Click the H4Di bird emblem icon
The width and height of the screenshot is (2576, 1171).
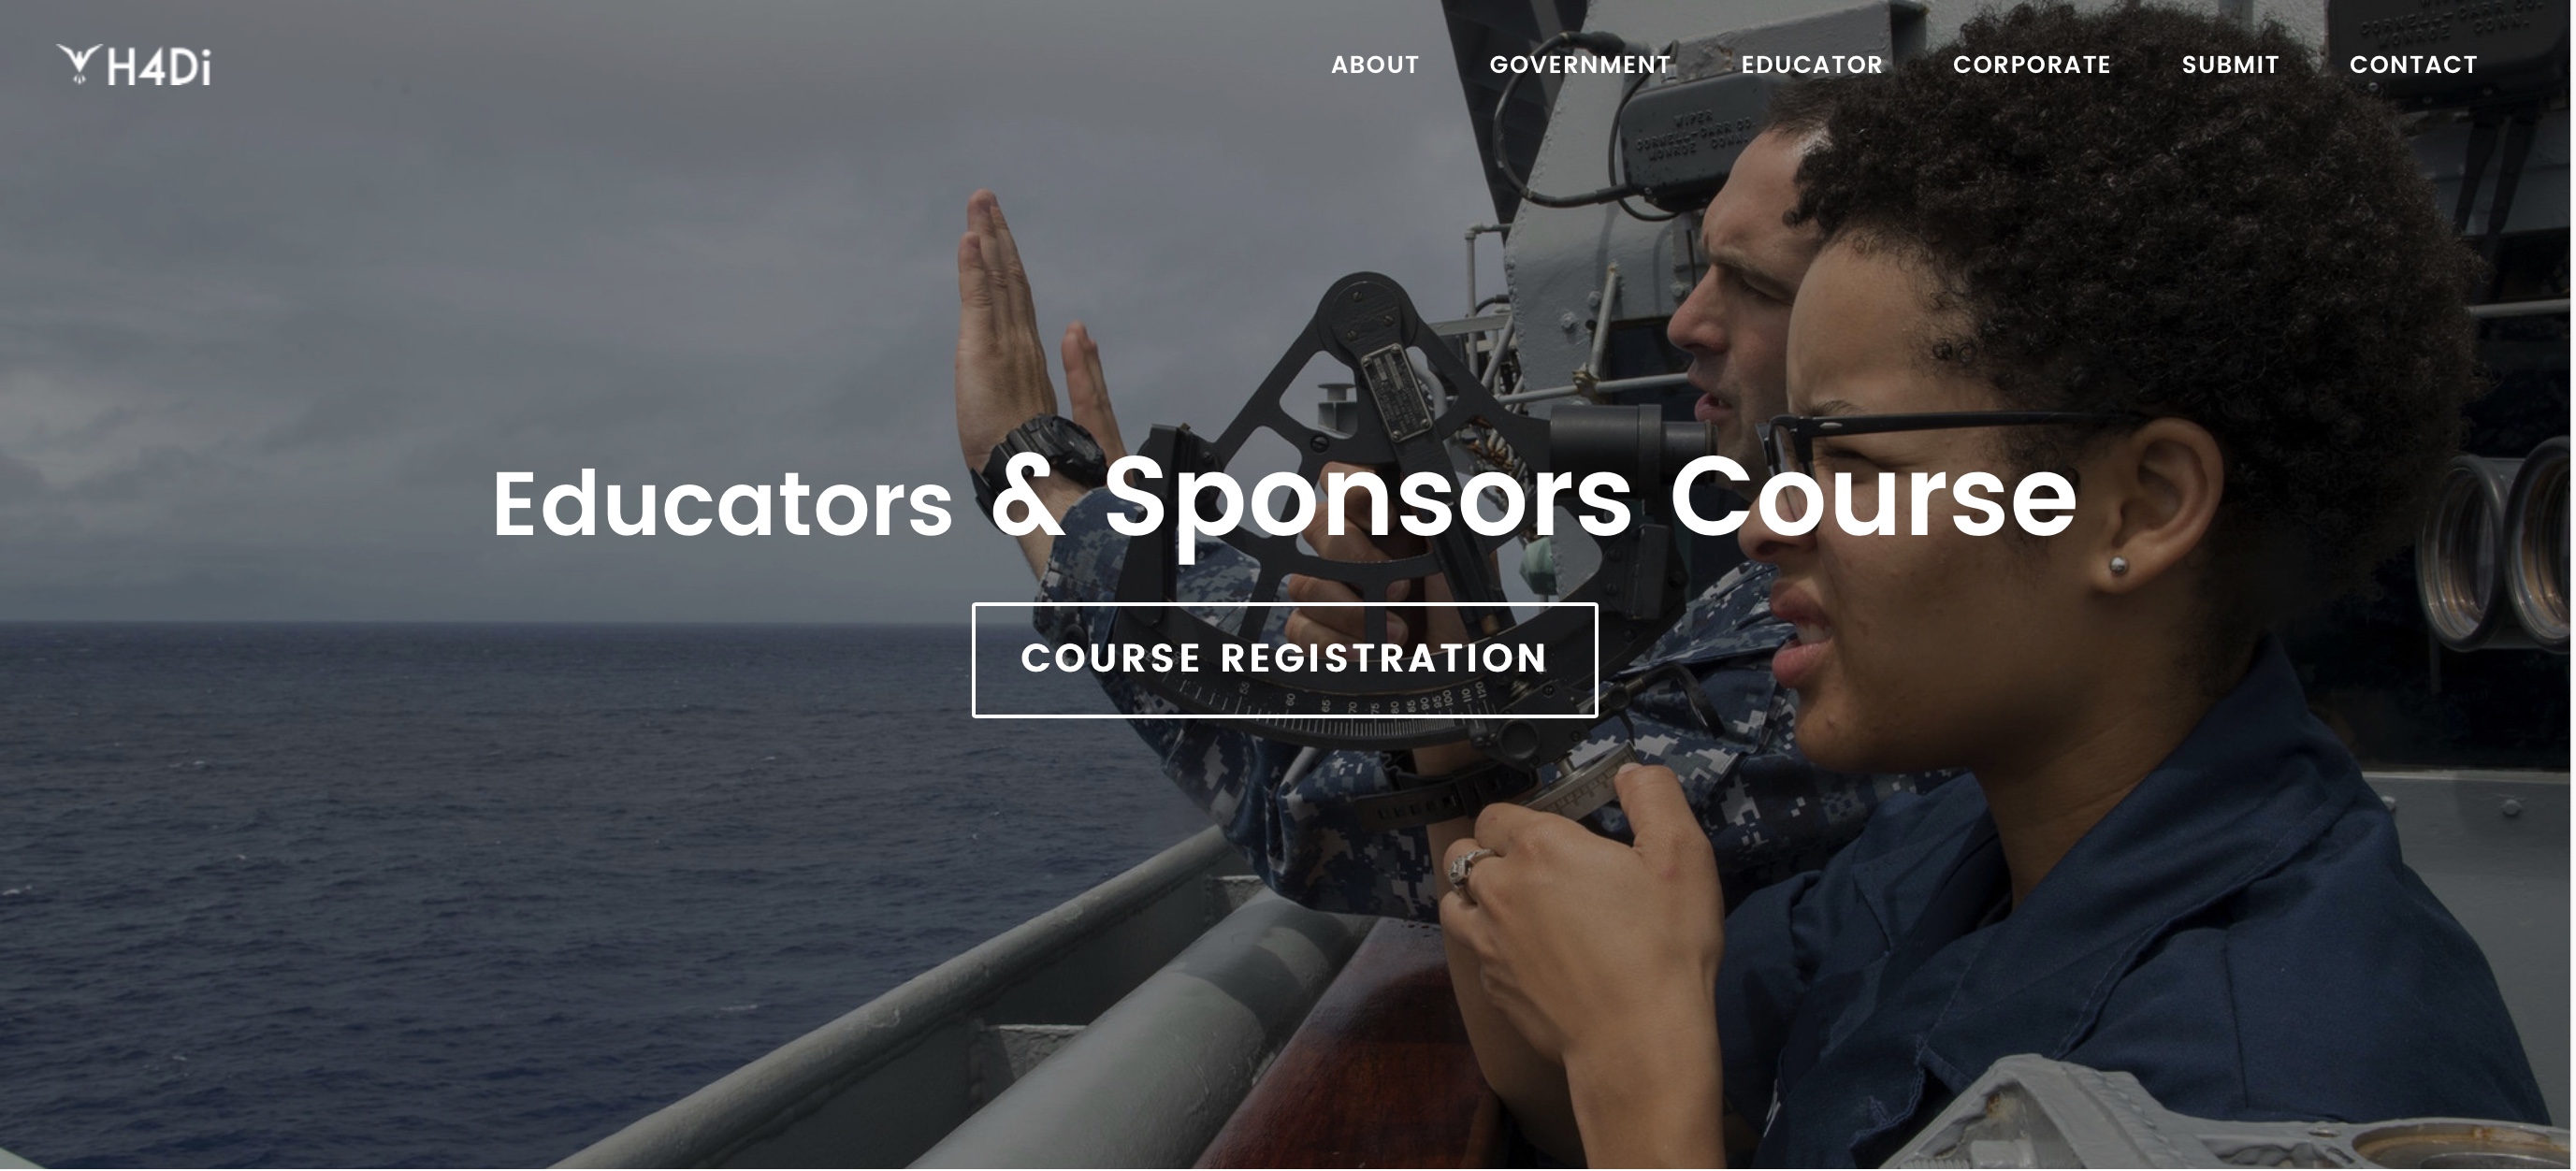point(79,64)
